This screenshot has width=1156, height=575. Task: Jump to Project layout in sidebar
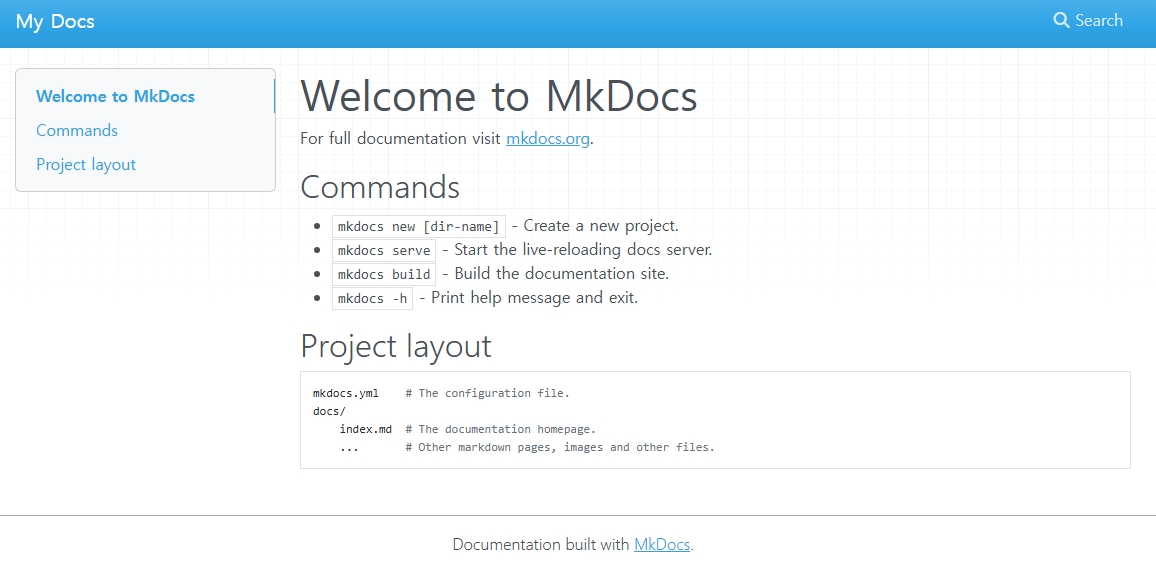(x=86, y=164)
